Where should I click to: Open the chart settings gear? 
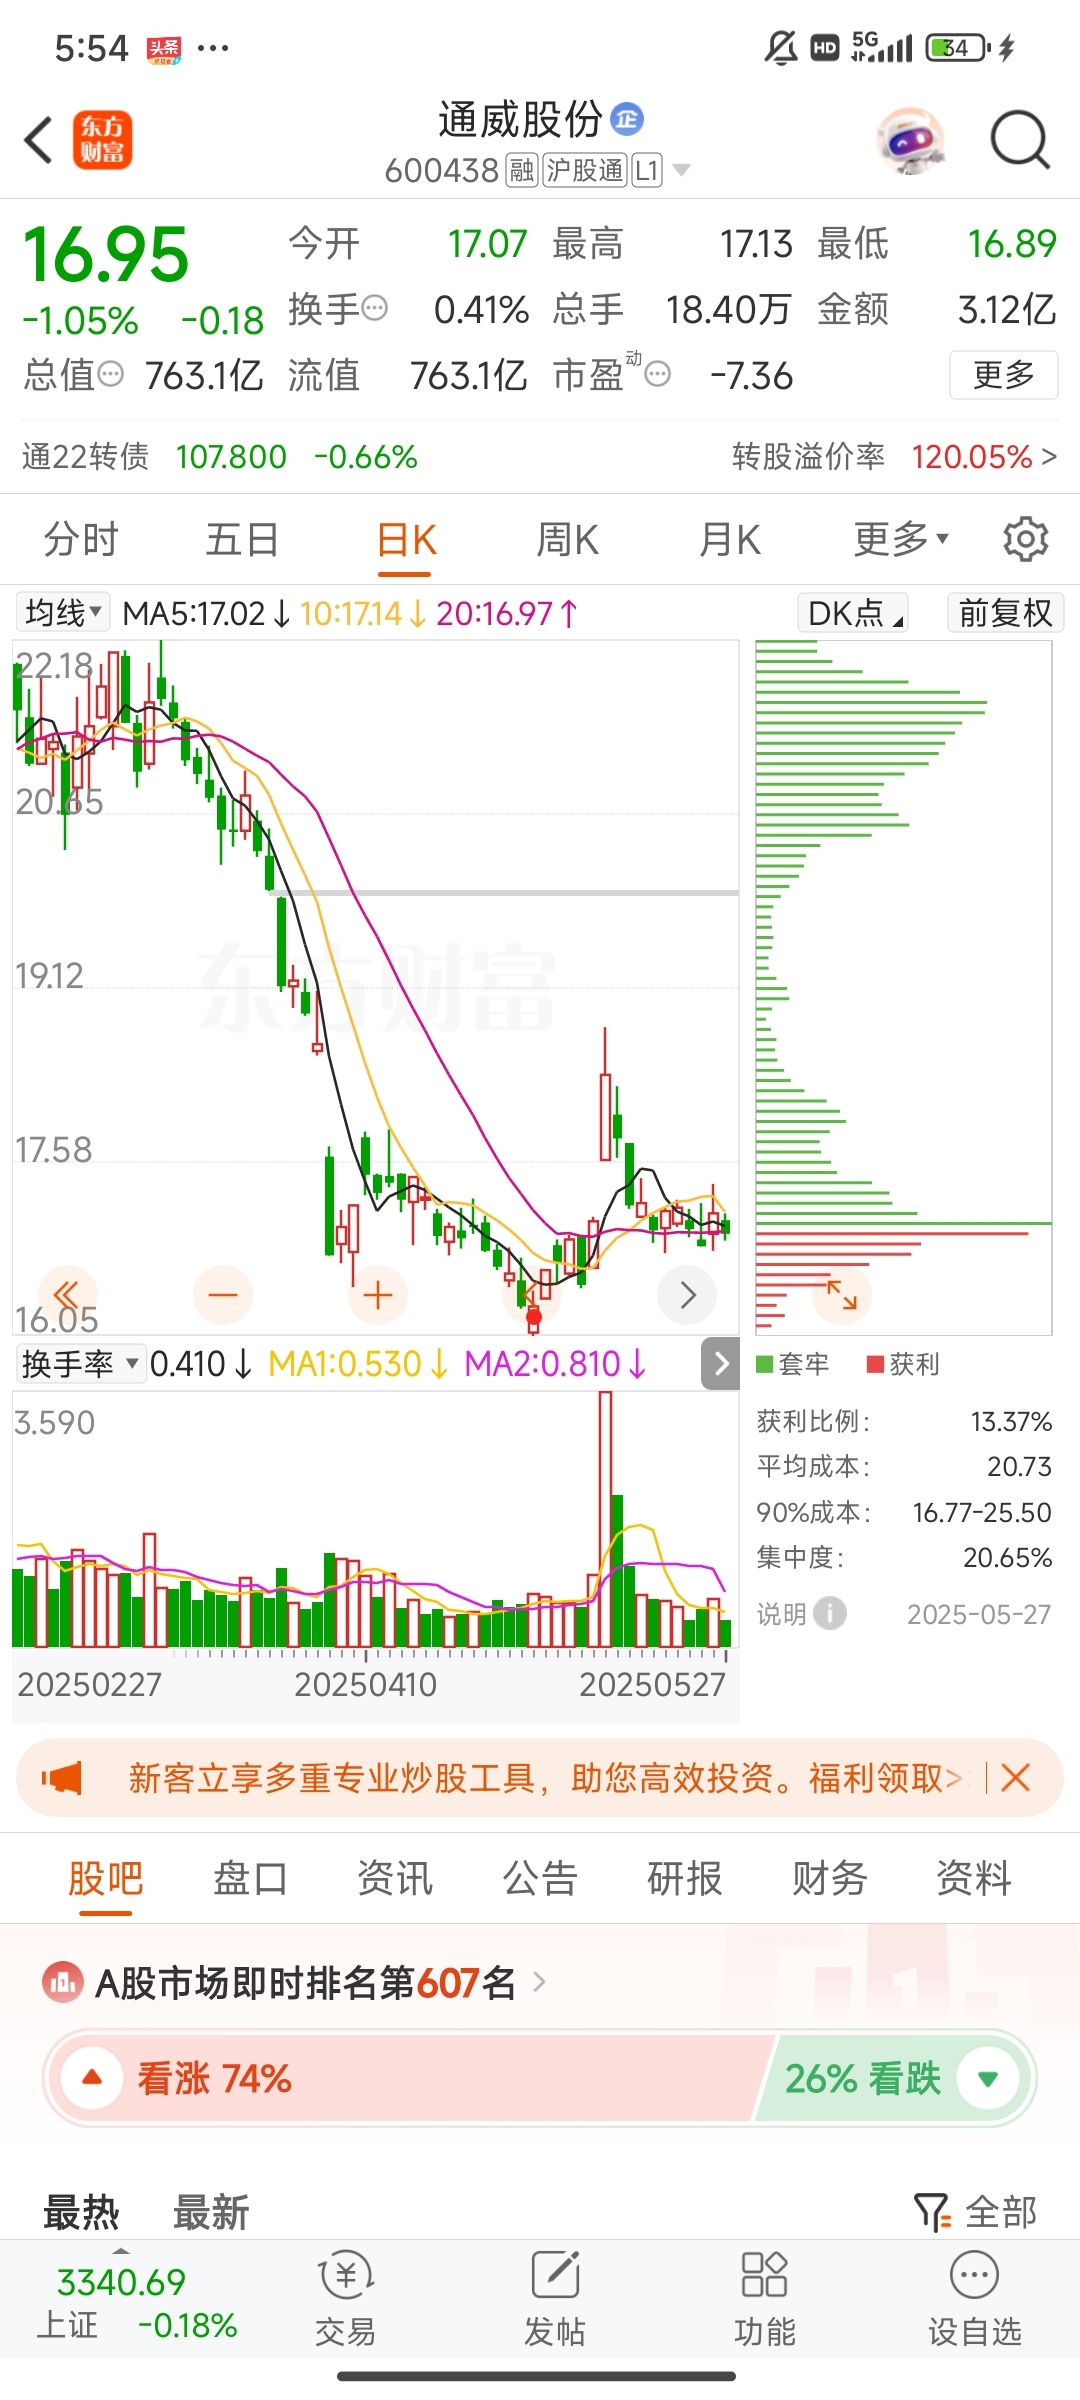pos(1025,539)
